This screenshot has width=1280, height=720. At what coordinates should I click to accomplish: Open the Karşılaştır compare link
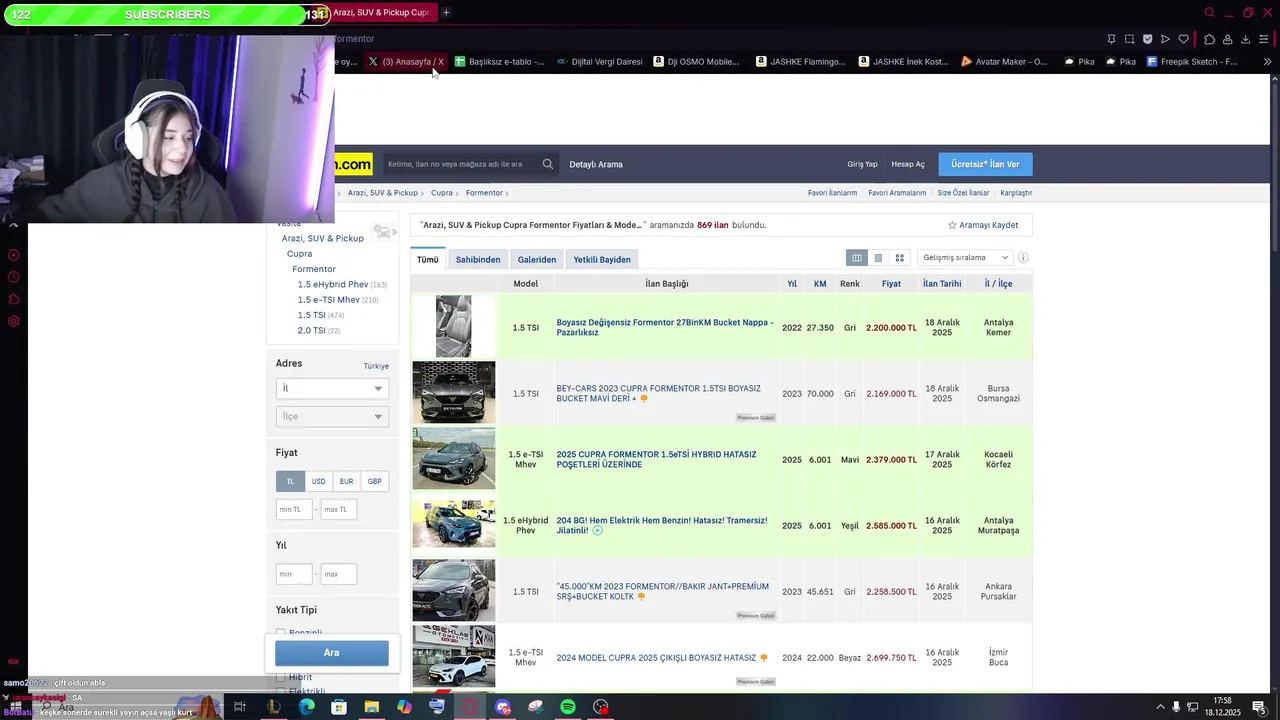coord(1016,193)
